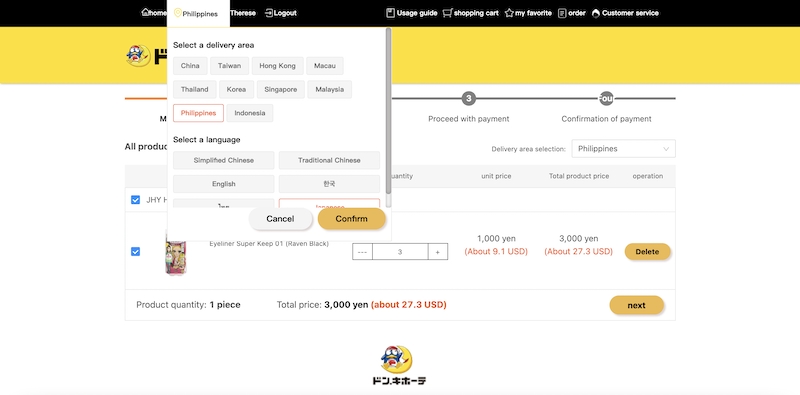Toggle the JHY store checkbox
Image resolution: width=800 pixels, height=395 pixels.
point(135,200)
